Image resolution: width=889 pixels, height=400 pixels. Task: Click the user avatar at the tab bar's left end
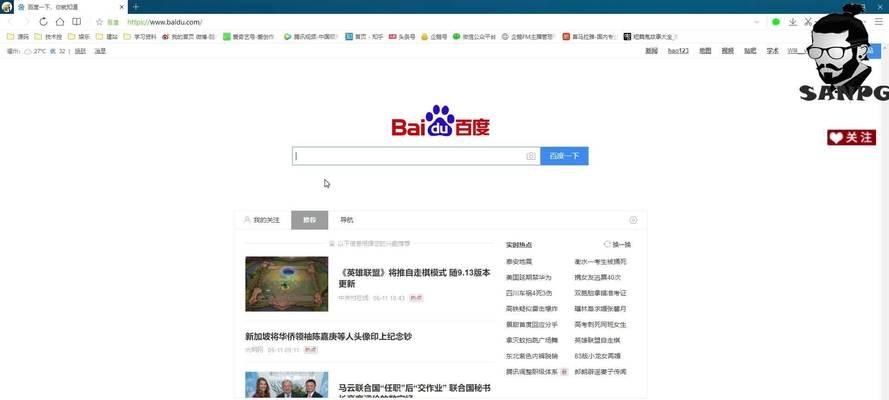point(7,7)
